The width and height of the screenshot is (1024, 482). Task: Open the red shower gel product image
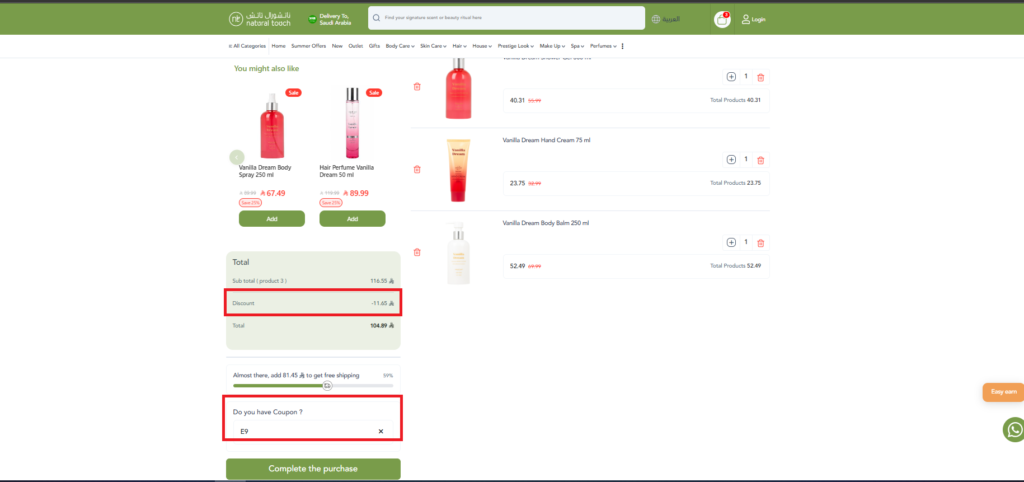tap(458, 89)
